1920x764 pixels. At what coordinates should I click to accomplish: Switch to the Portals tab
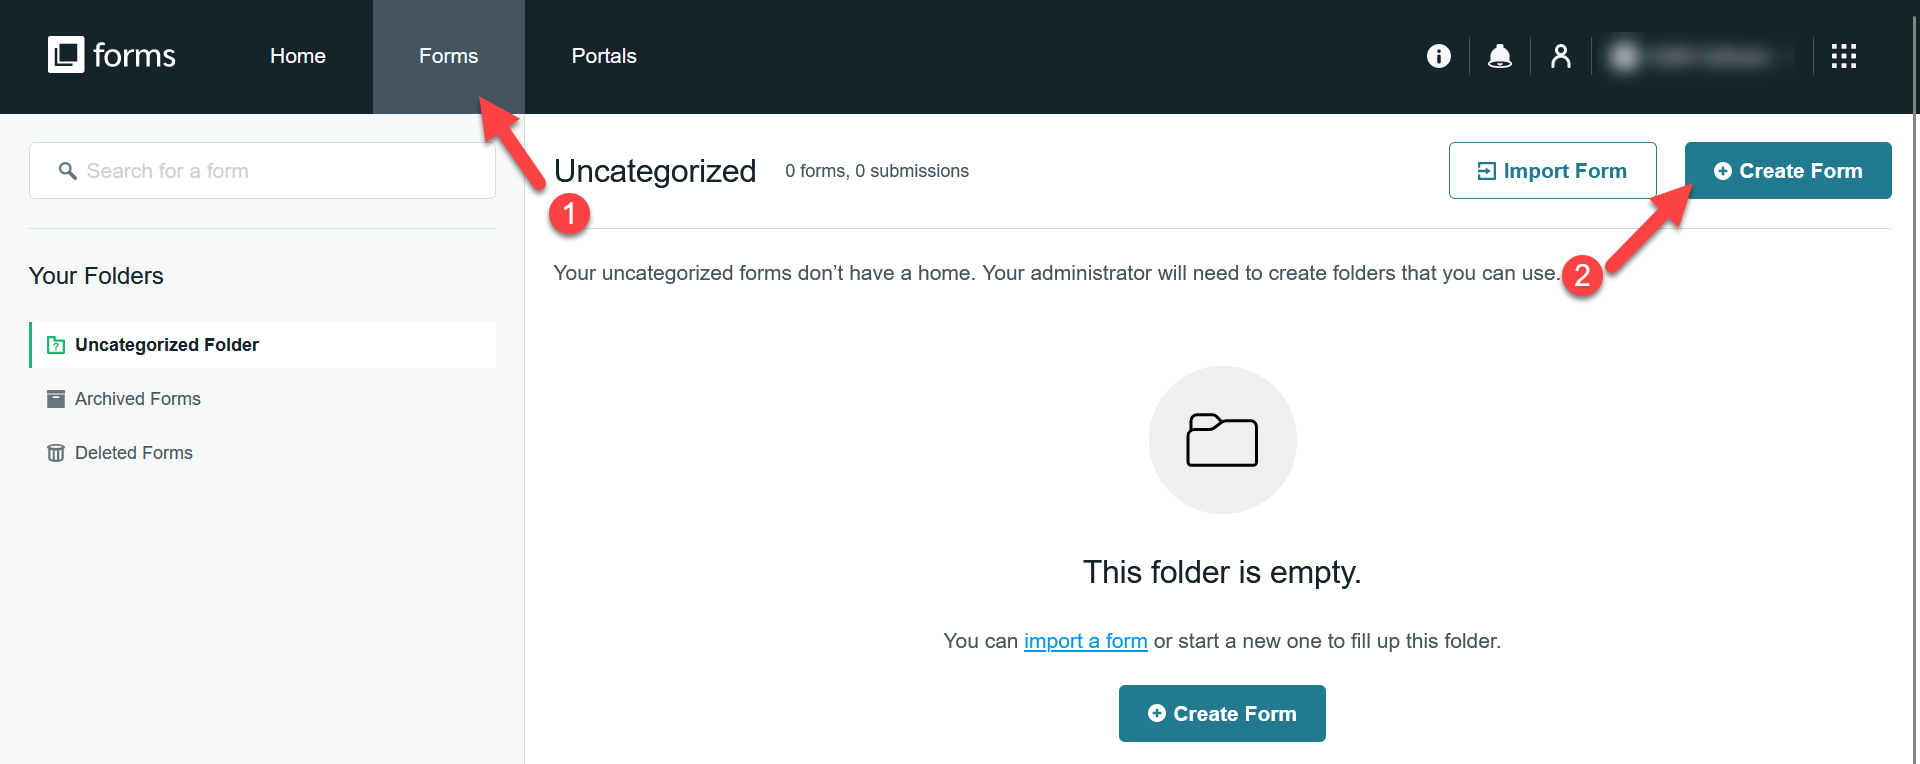604,56
